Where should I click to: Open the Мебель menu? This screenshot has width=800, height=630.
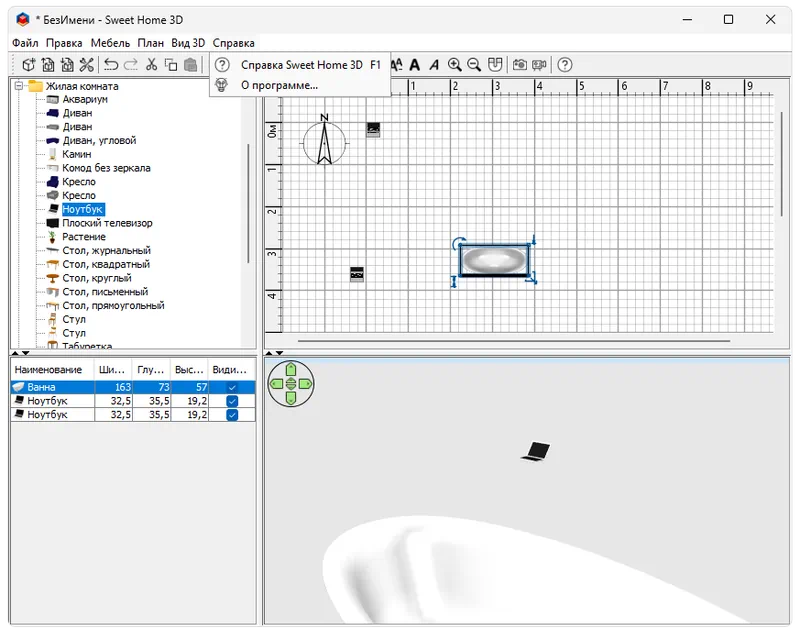(110, 43)
